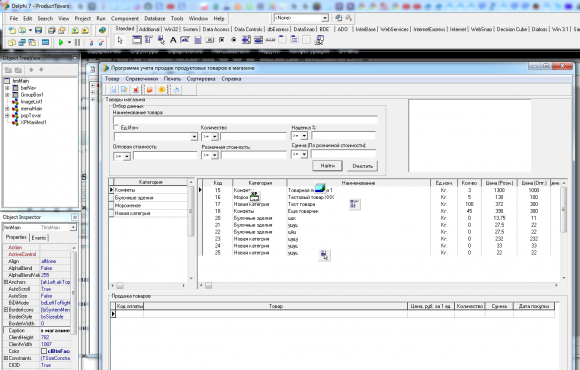This screenshot has height=370, width=580.
Task: Open the Количество comparison operator dropdown
Action: [x=215, y=137]
